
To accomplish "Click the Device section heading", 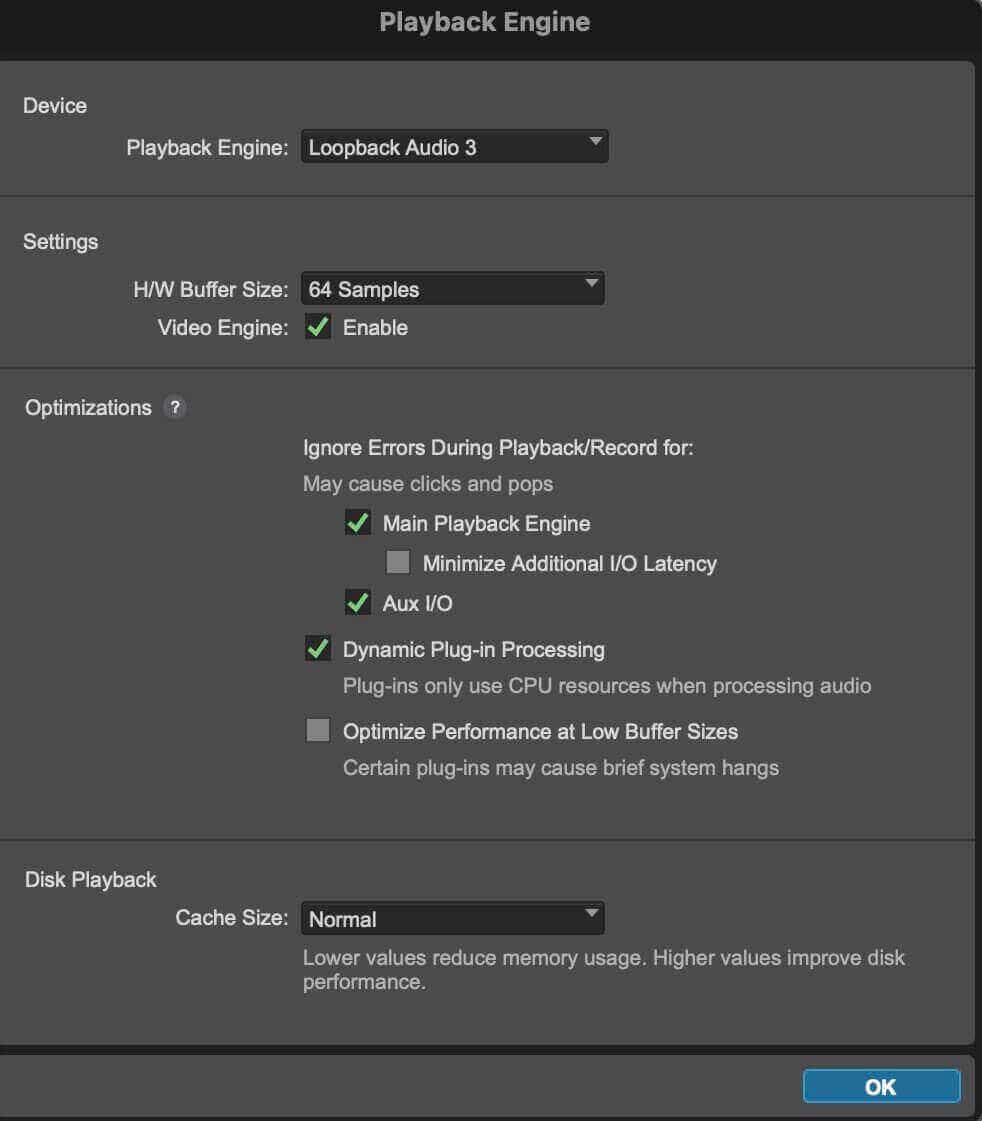I will tap(55, 106).
